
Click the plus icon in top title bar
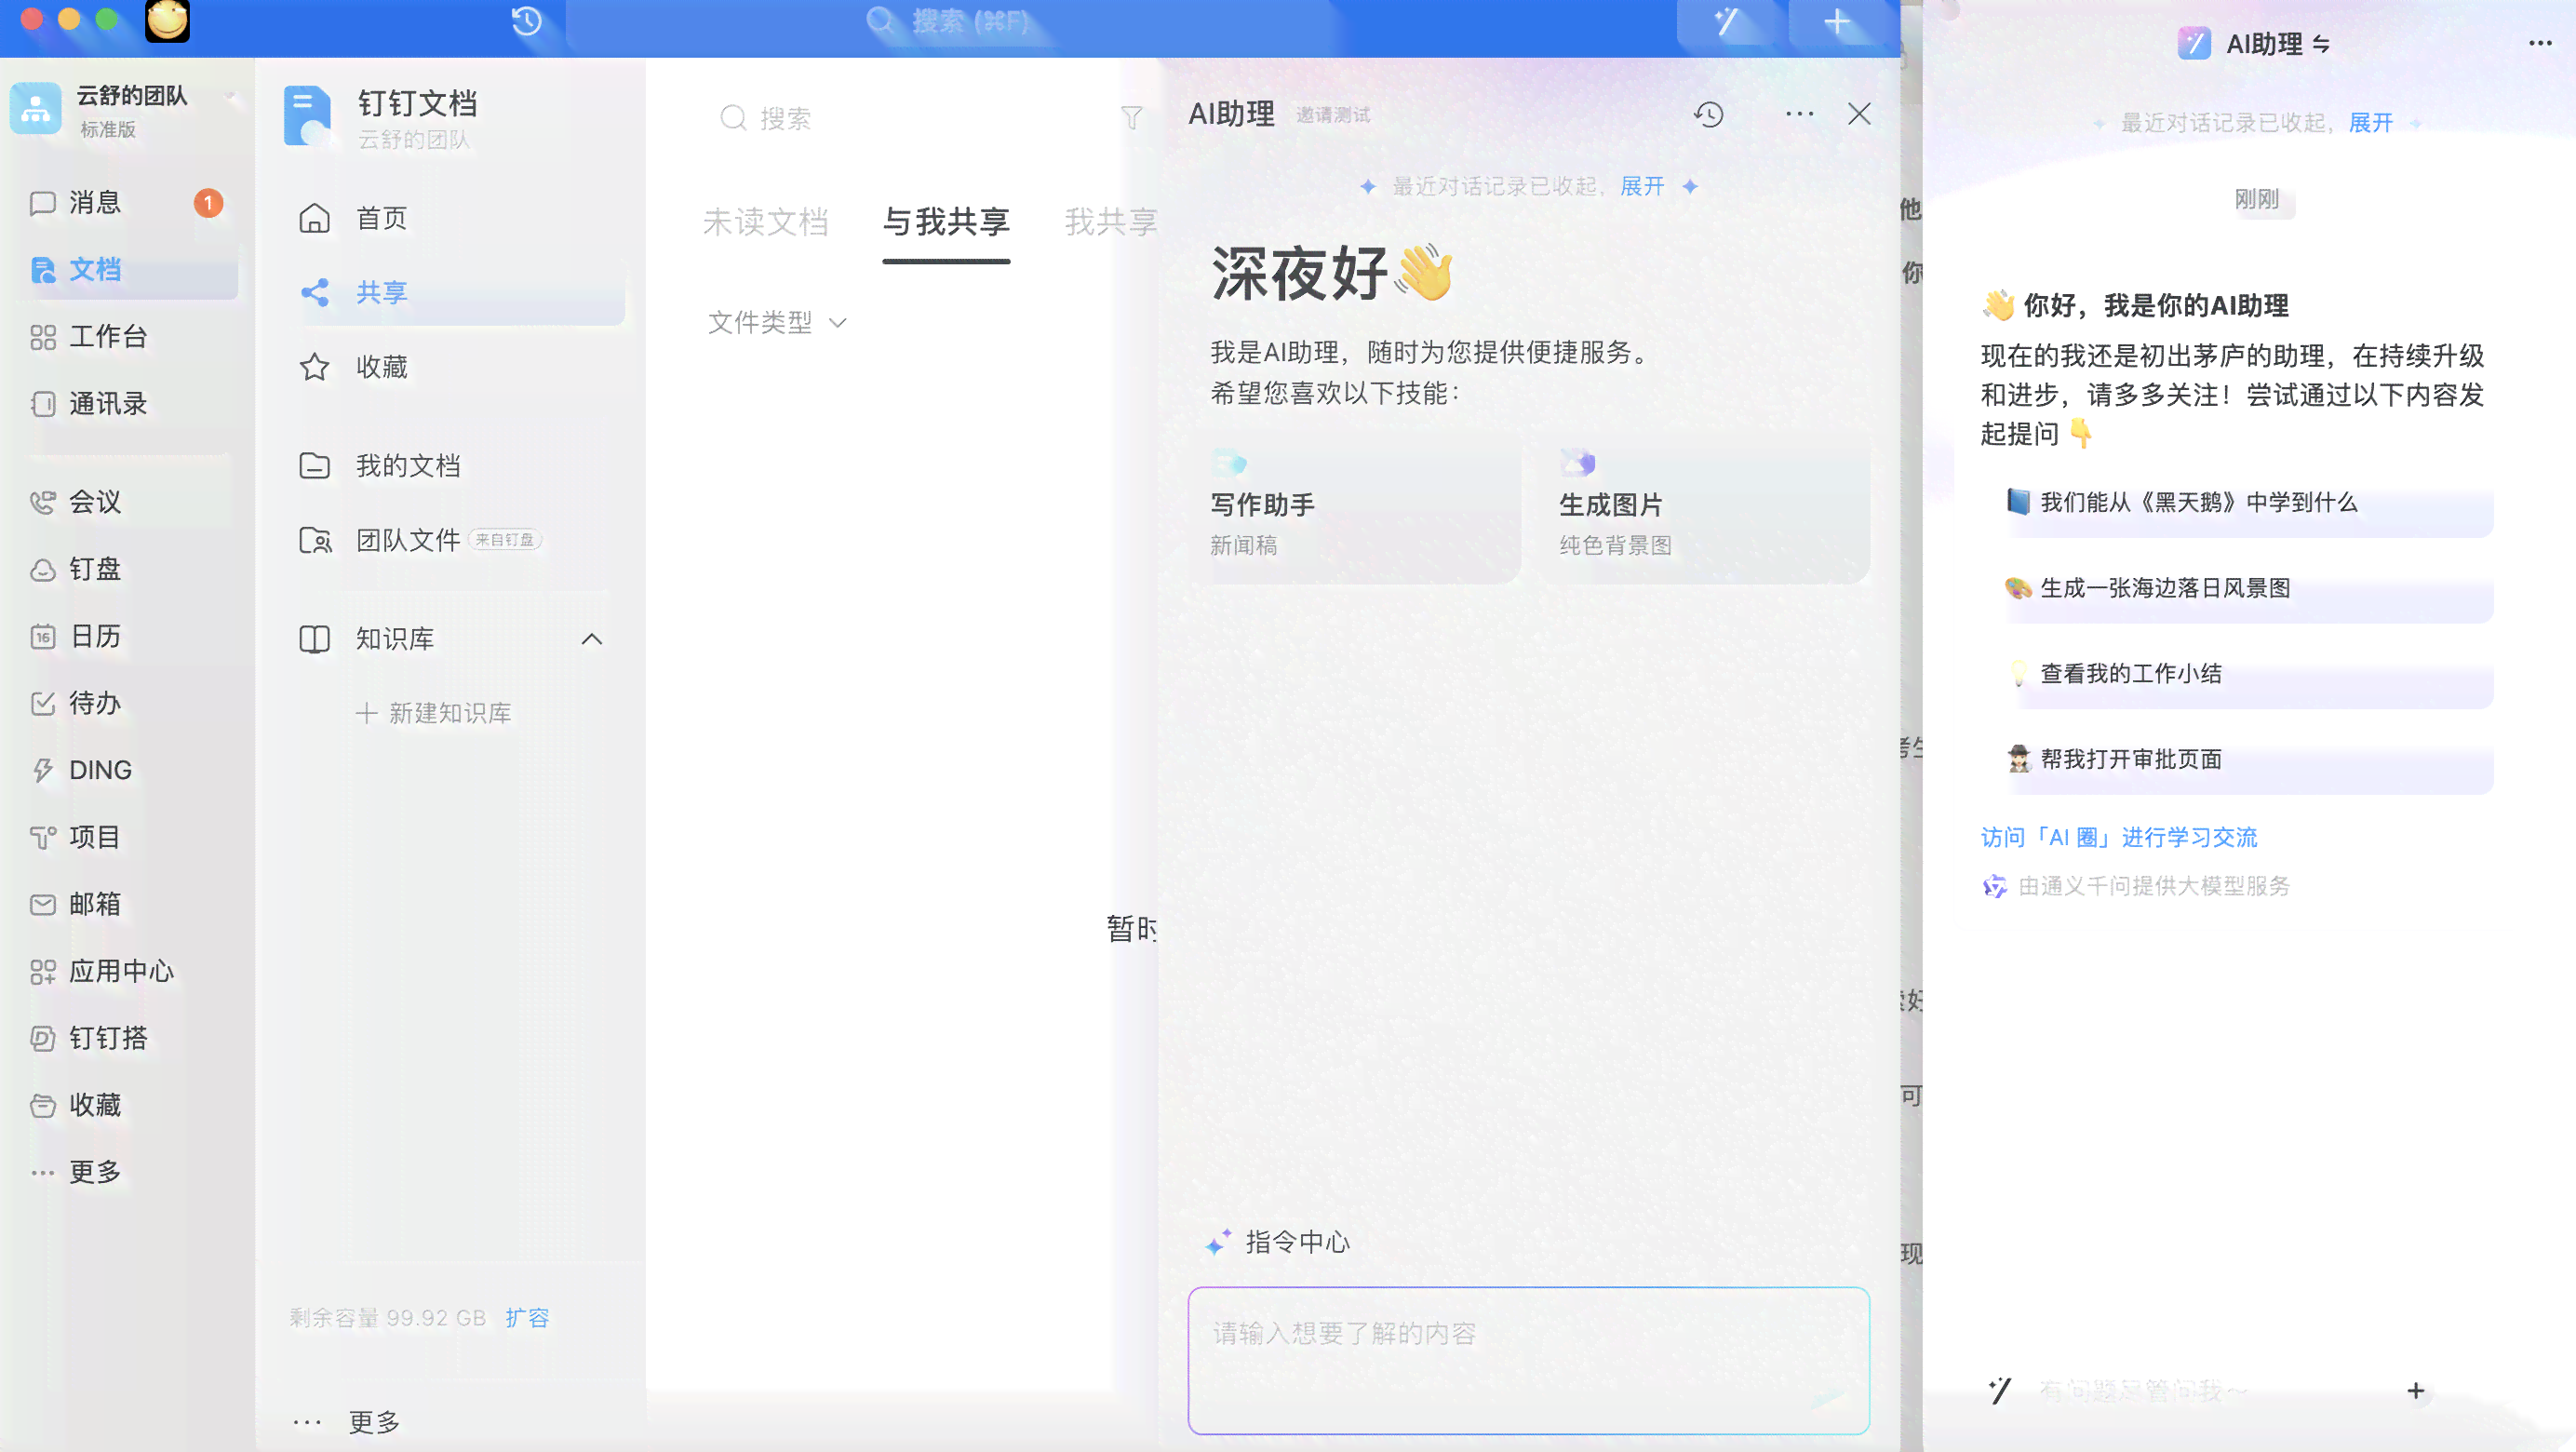[x=1837, y=22]
